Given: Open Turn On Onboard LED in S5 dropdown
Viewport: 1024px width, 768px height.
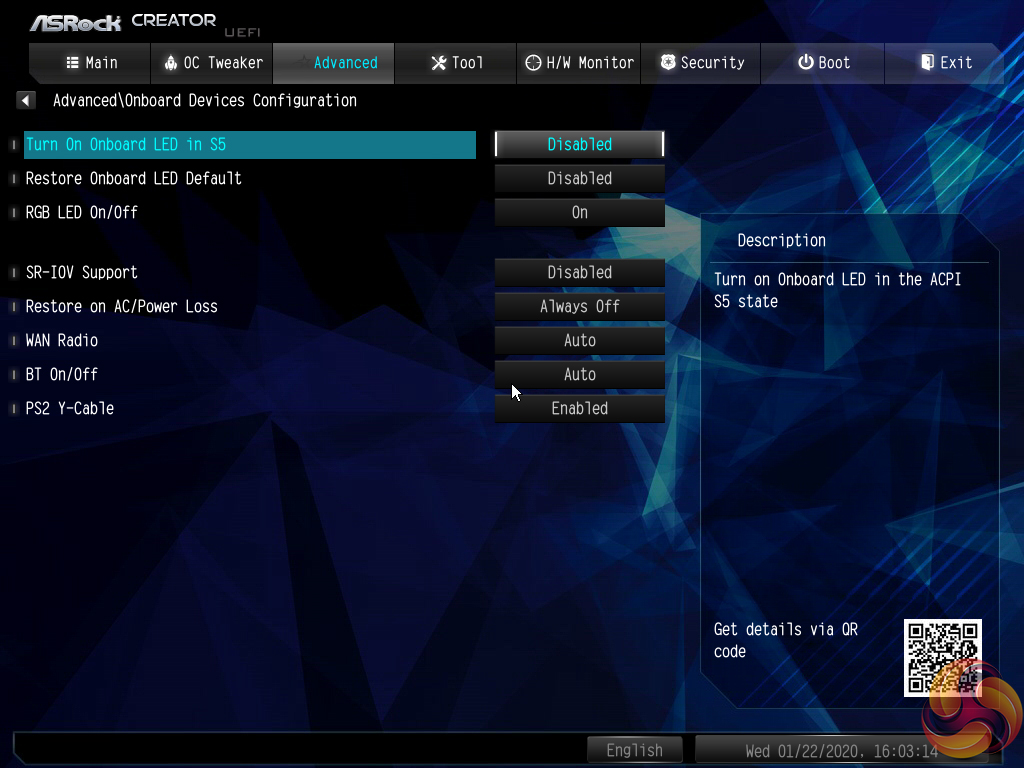Looking at the screenshot, I should pyautogui.click(x=579, y=144).
